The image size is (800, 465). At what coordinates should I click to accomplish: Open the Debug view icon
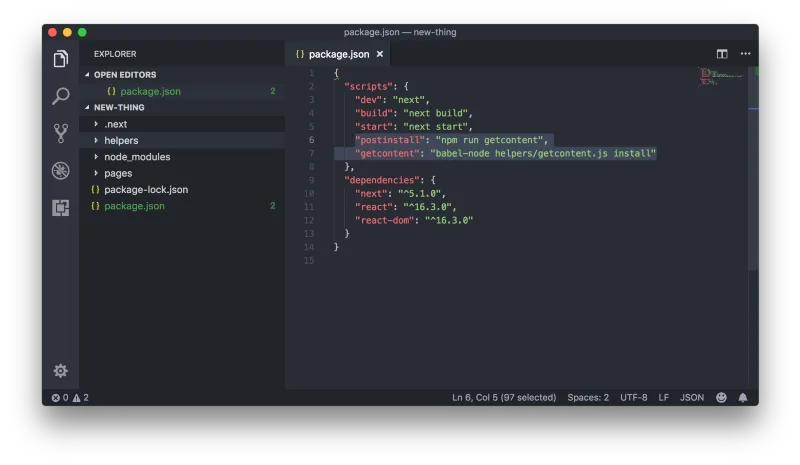(60, 170)
